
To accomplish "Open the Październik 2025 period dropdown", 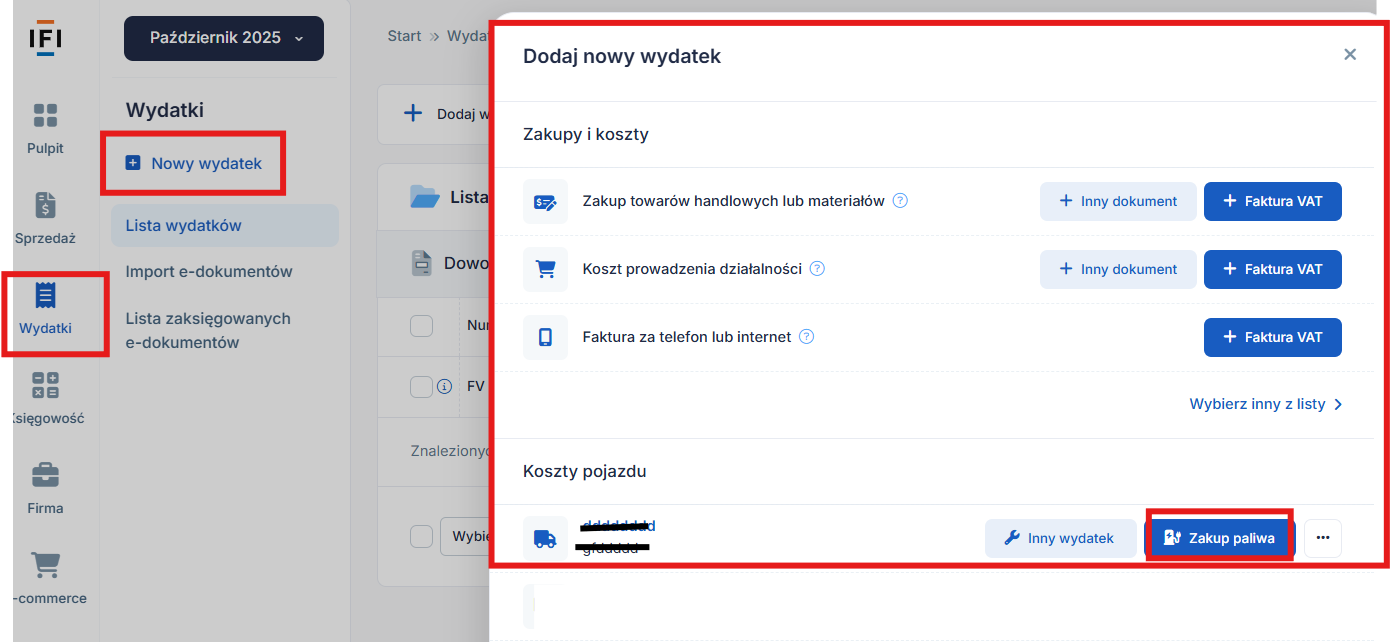I will (x=224, y=38).
